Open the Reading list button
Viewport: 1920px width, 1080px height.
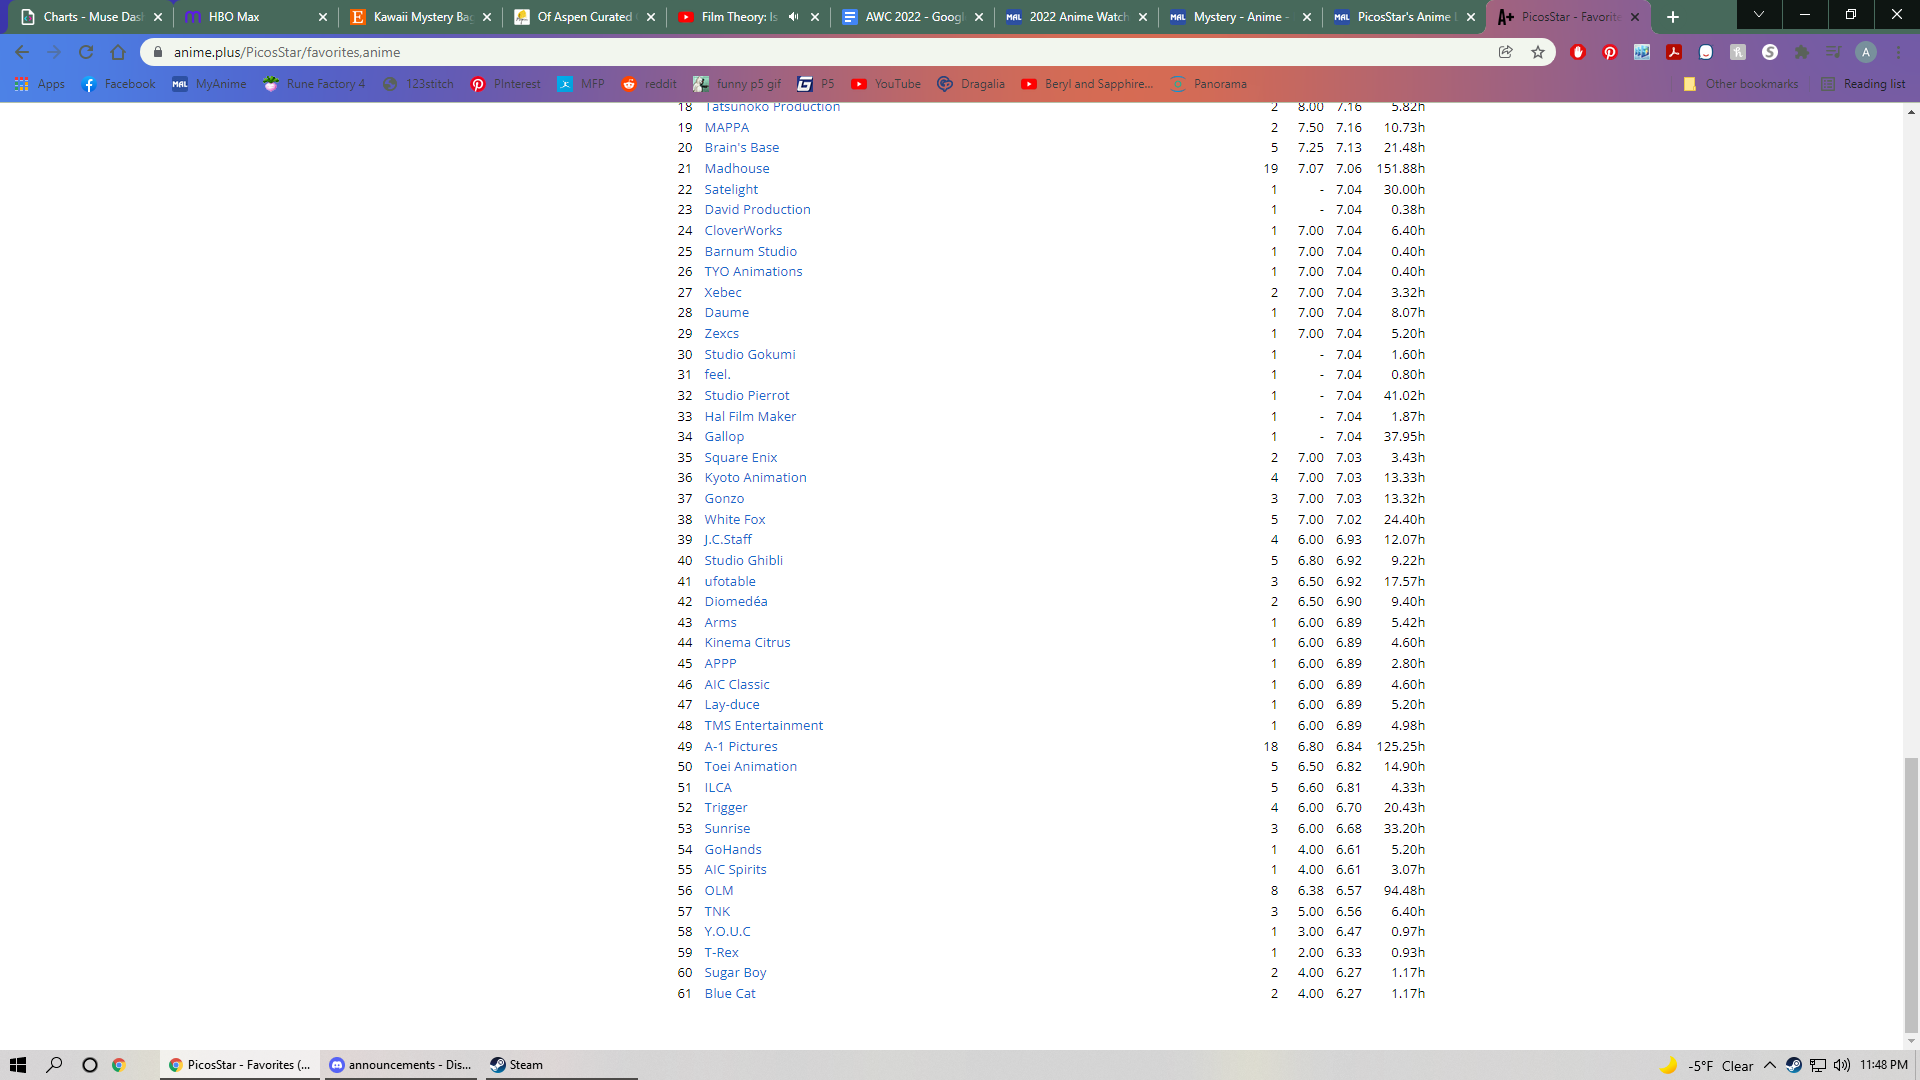tap(1864, 84)
